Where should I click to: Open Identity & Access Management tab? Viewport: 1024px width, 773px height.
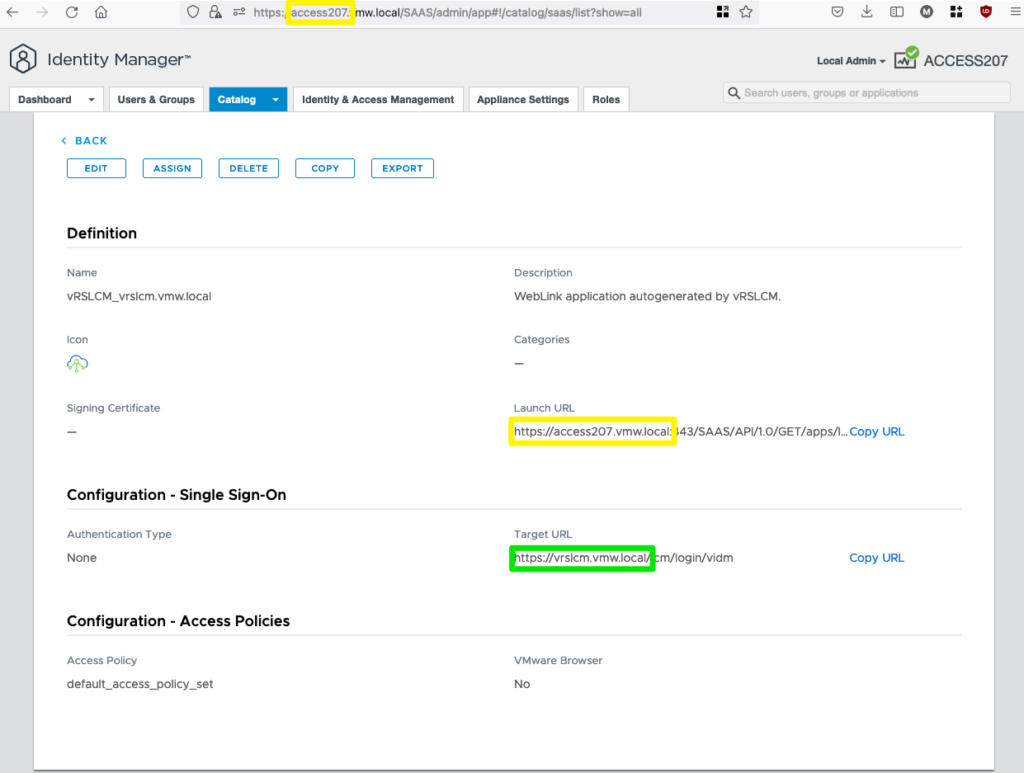point(378,99)
